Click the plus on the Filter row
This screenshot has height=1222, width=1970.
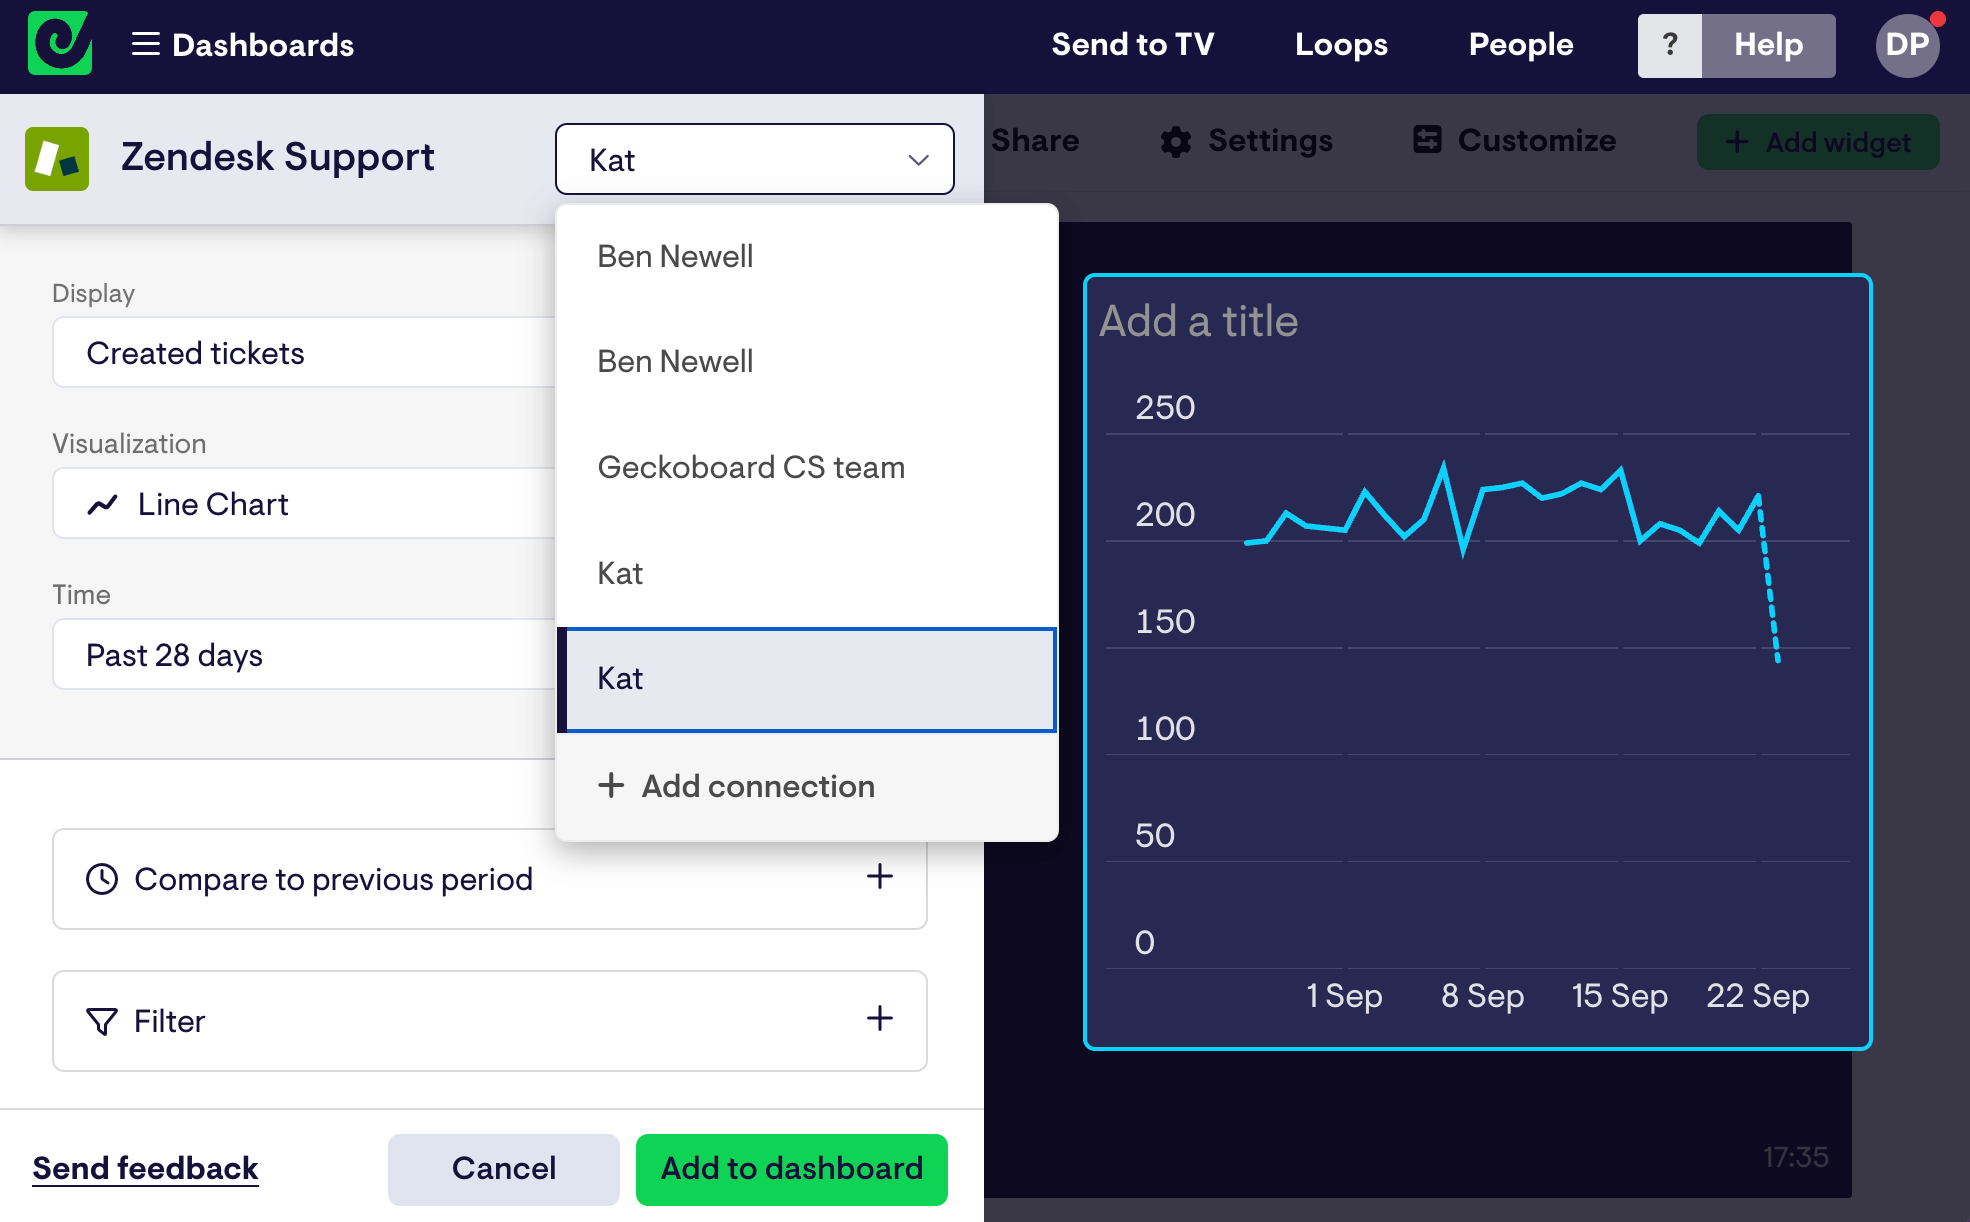(880, 1019)
